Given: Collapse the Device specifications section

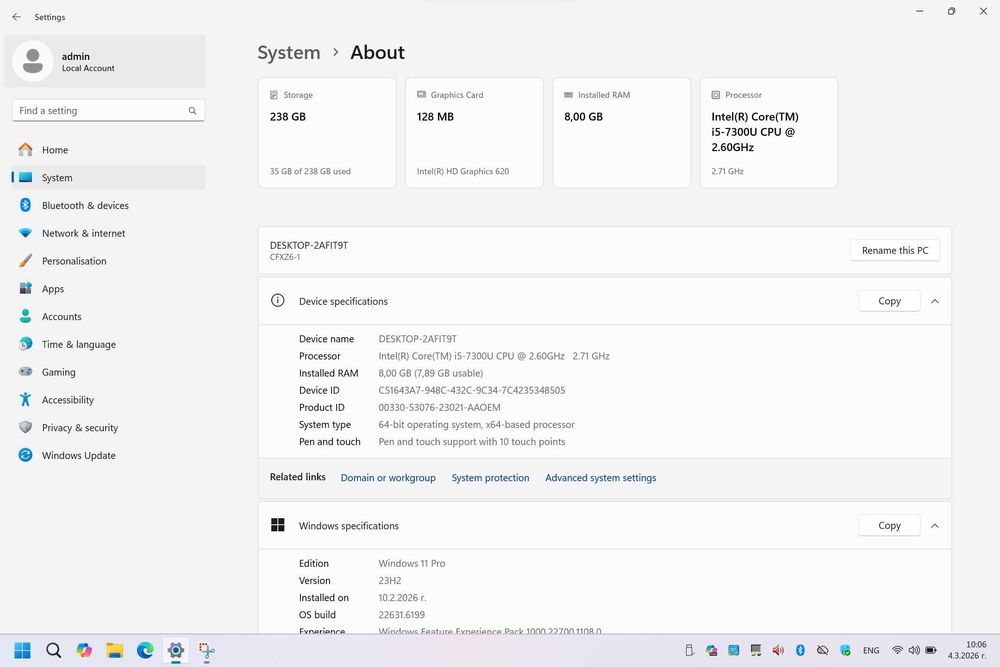Looking at the screenshot, I should 935,301.
